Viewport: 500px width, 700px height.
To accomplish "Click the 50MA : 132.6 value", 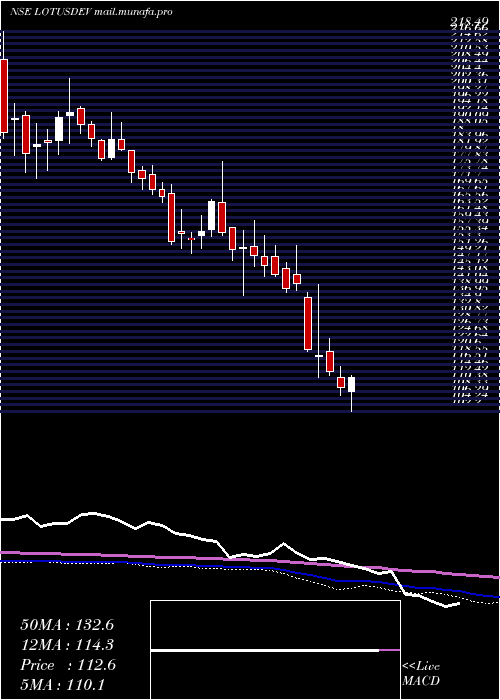I will (x=67, y=625).
